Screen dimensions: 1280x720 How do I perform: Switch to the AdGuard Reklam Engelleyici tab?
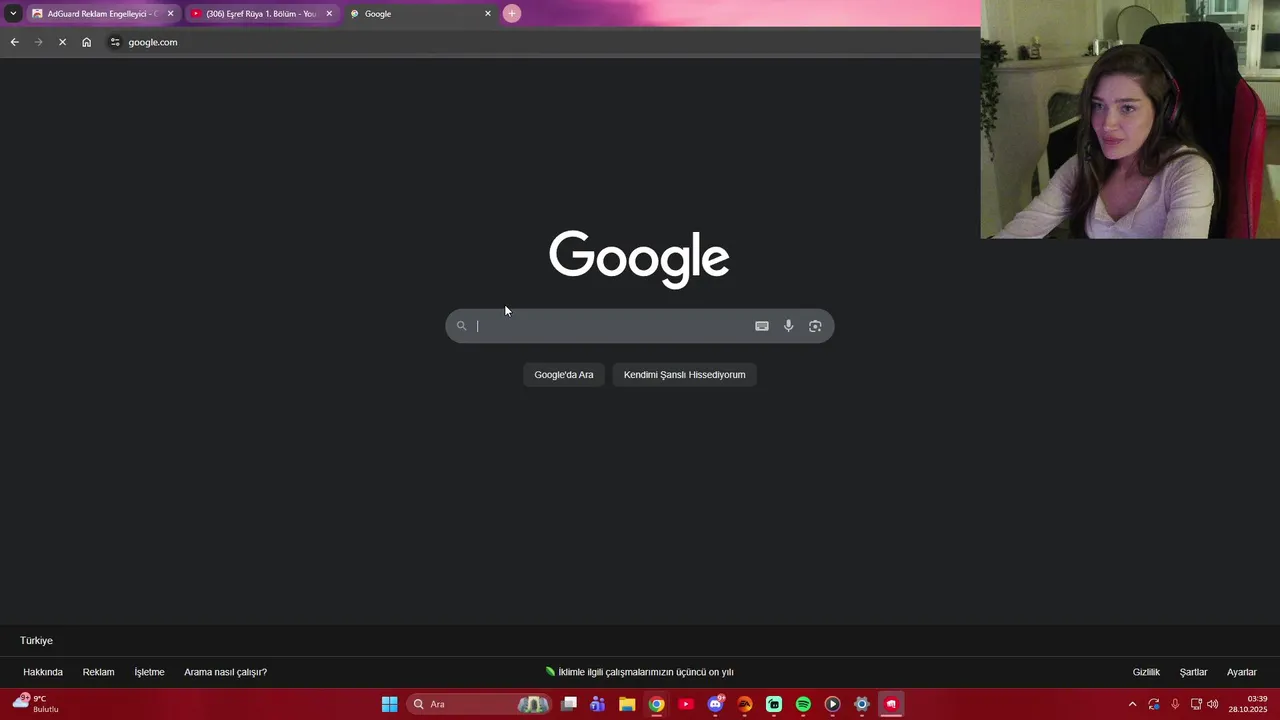tap(102, 14)
